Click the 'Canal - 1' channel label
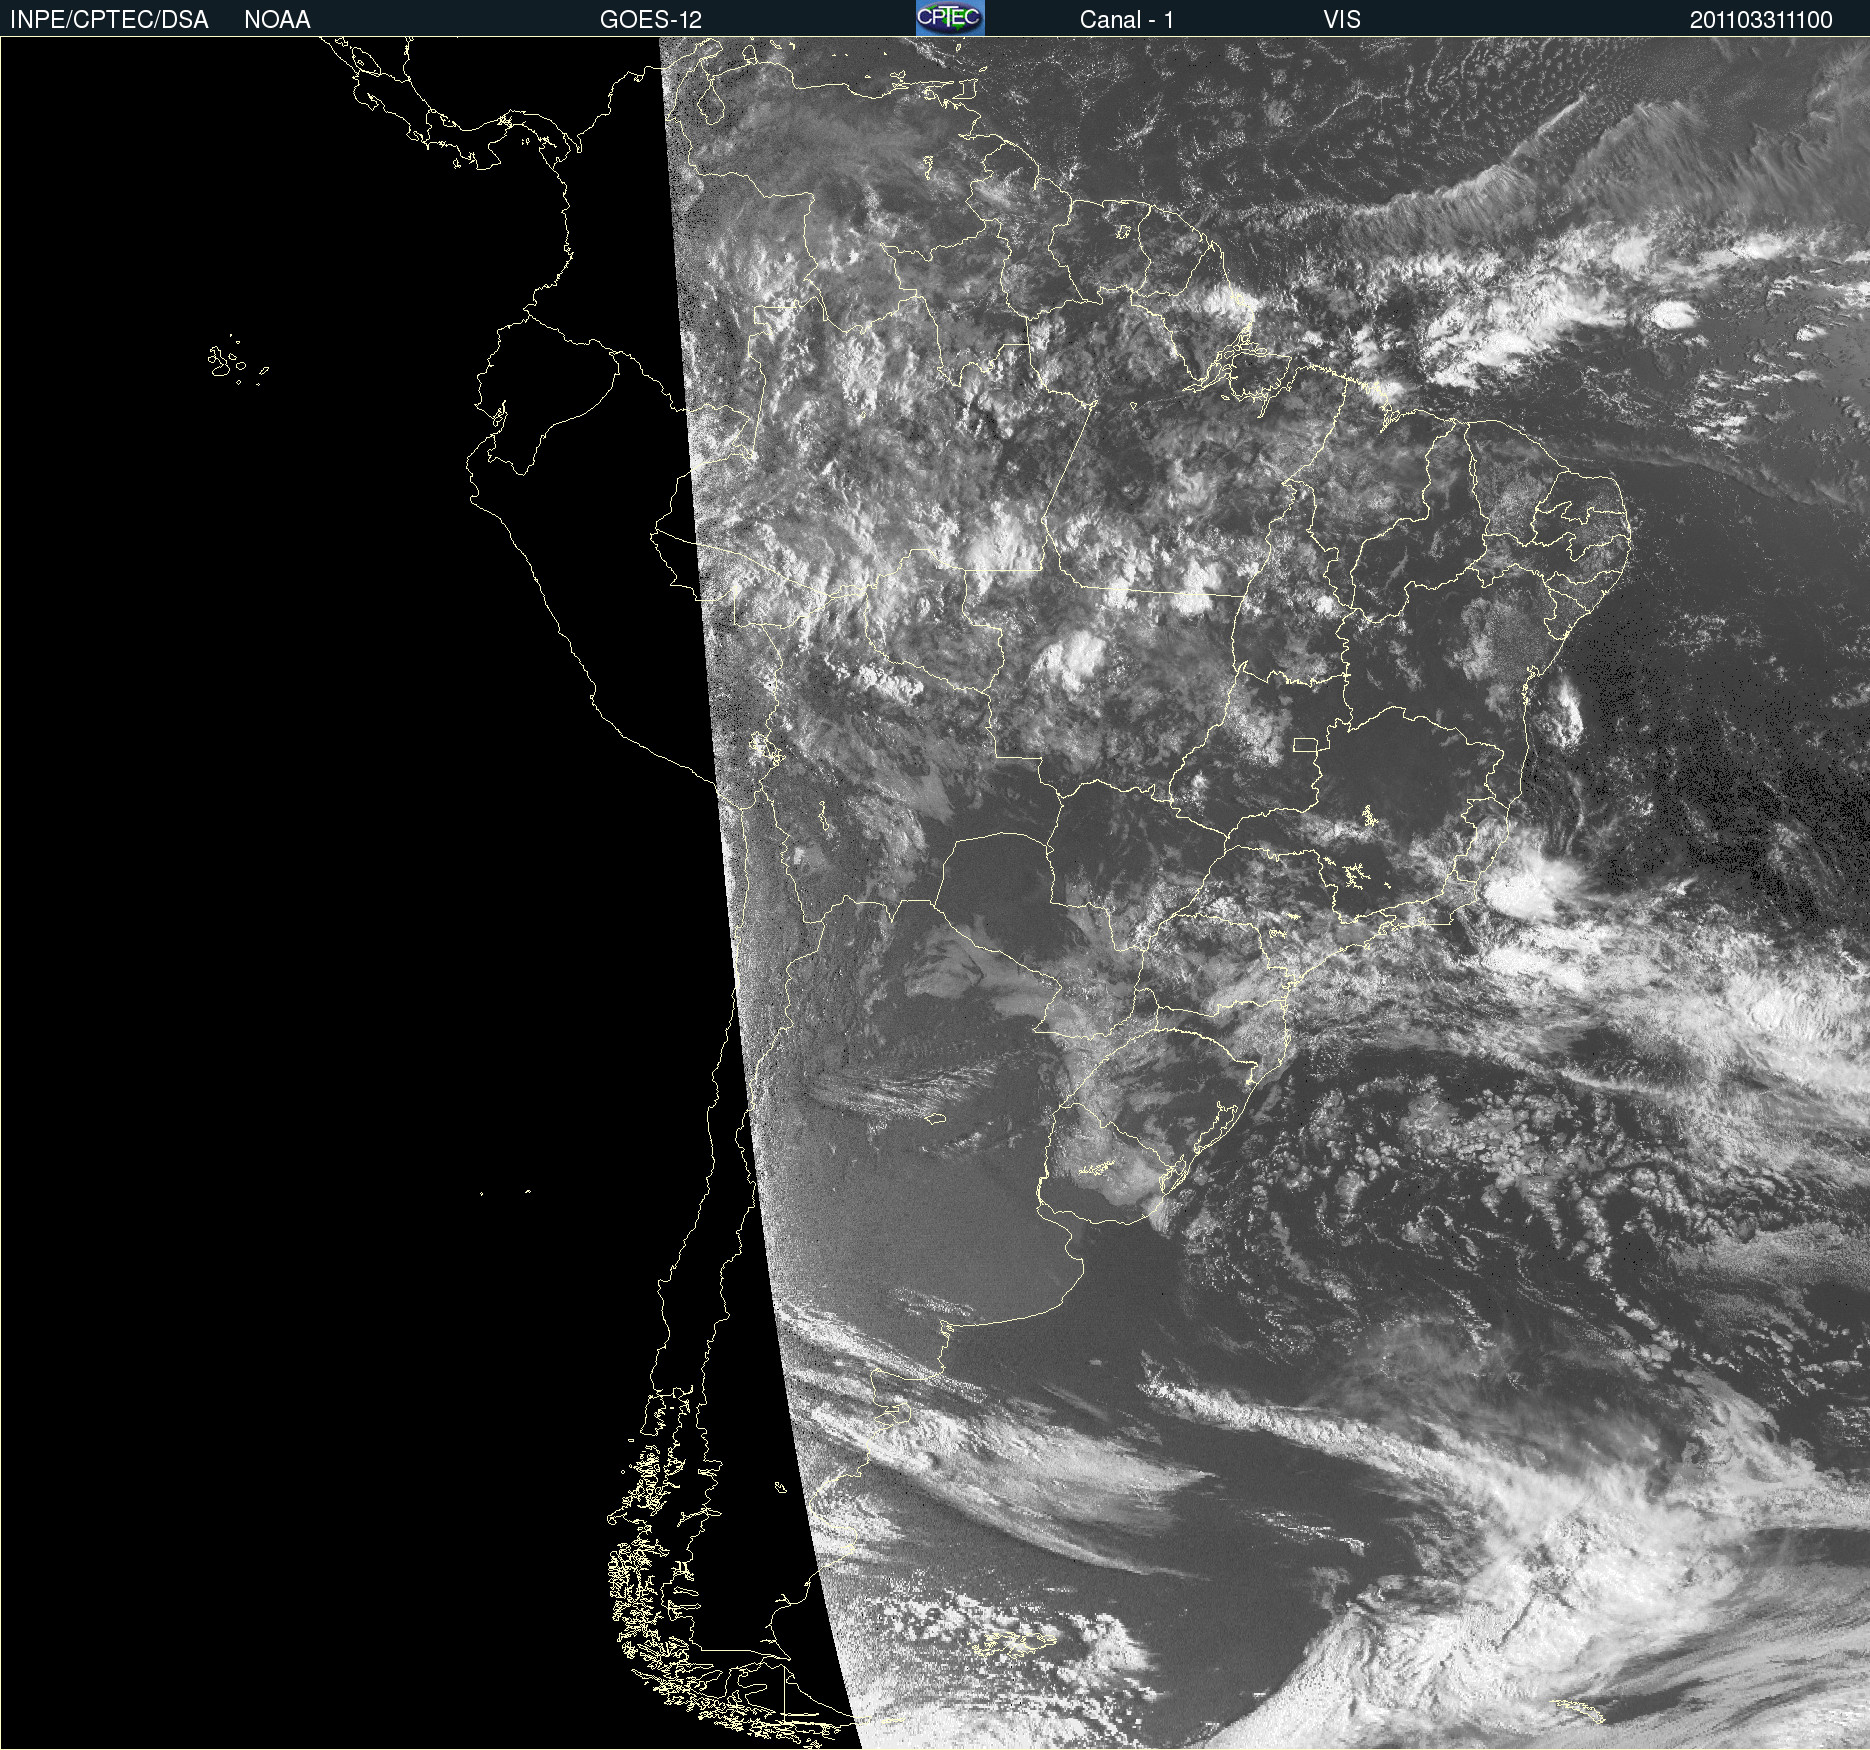The image size is (1870, 1750). [1126, 20]
